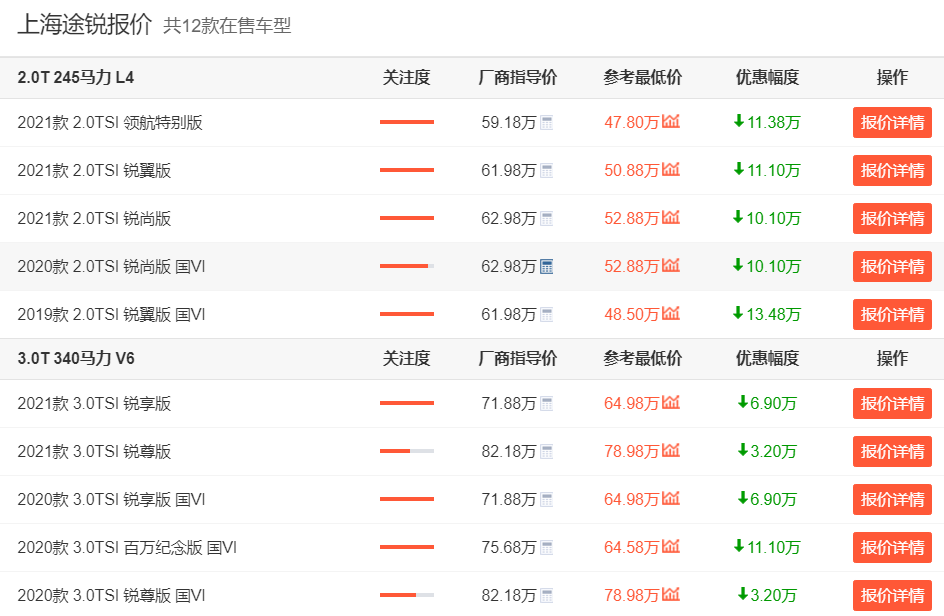Open the 2020款 2.0TSI 锐尚版 国VI link
Image resolution: width=944 pixels, height=616 pixels.
click(111, 267)
